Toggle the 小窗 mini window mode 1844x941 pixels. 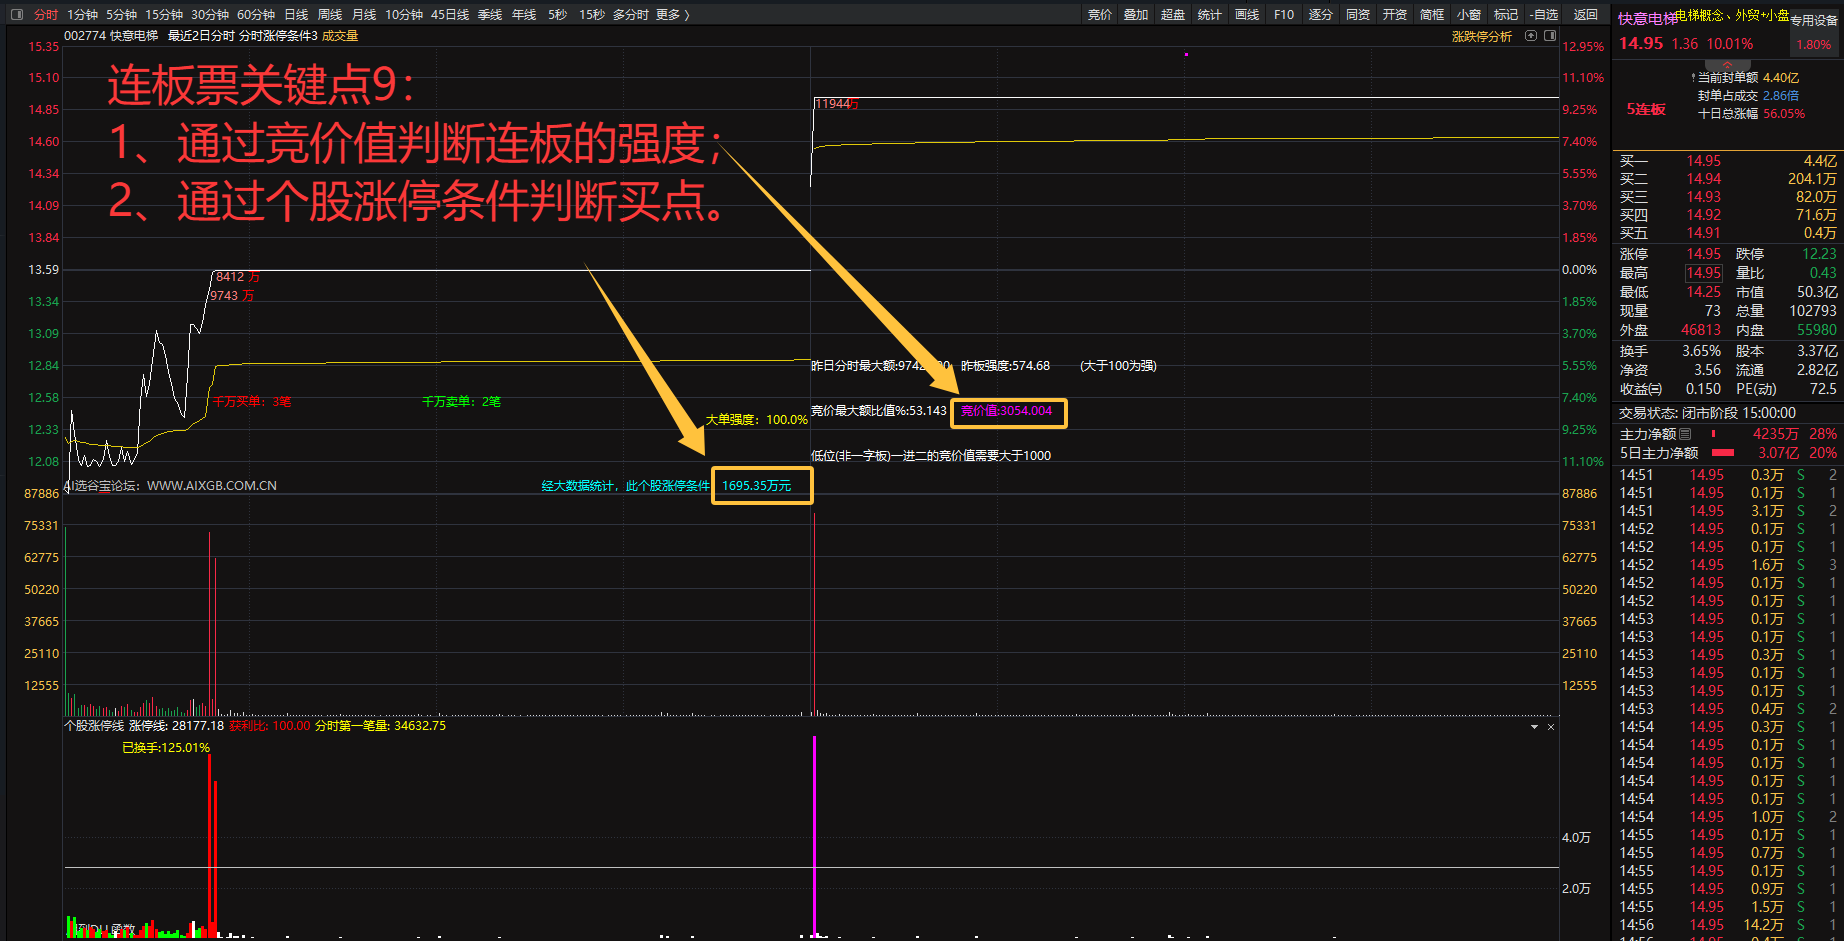pos(1469,15)
